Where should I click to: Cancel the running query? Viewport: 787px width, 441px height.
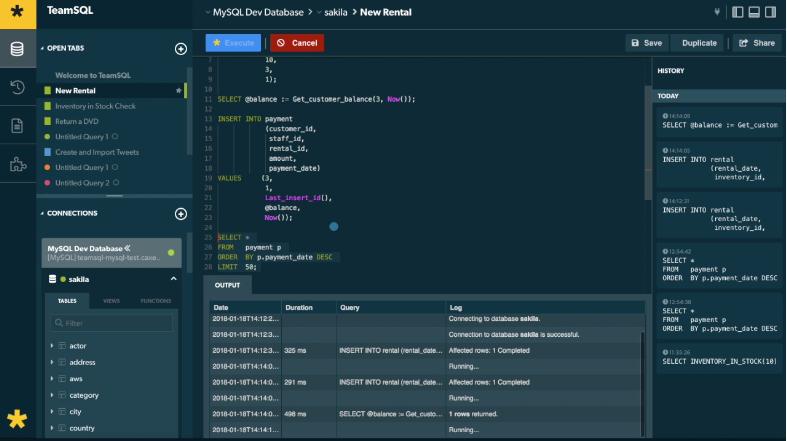[x=297, y=43]
